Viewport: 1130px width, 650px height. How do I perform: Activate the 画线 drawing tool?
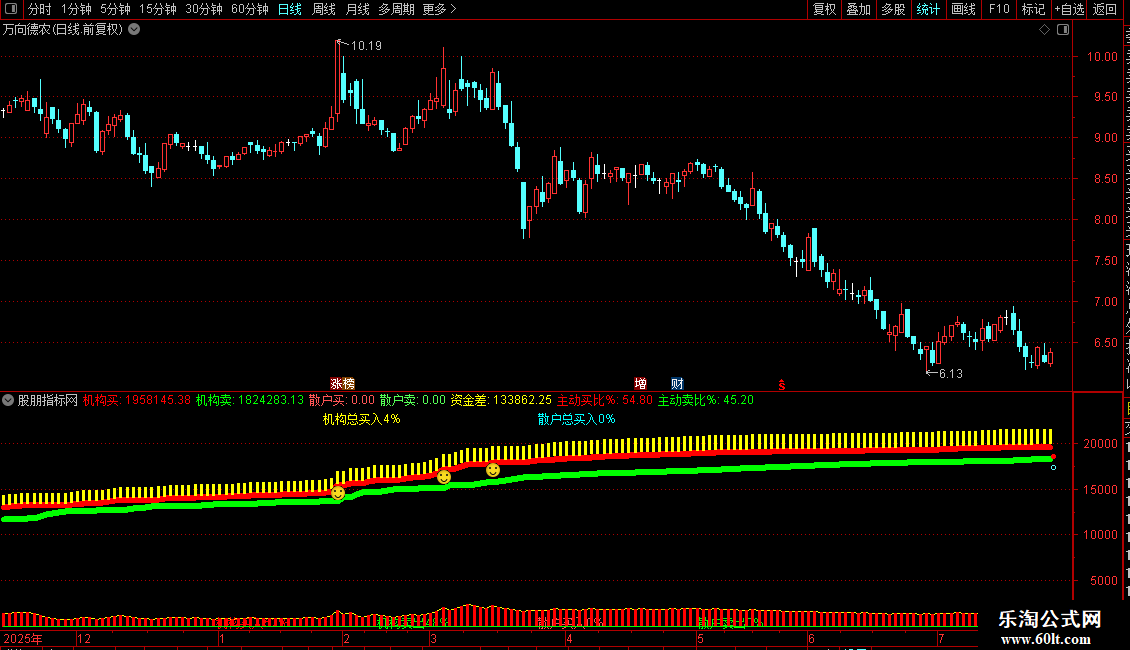tap(963, 9)
